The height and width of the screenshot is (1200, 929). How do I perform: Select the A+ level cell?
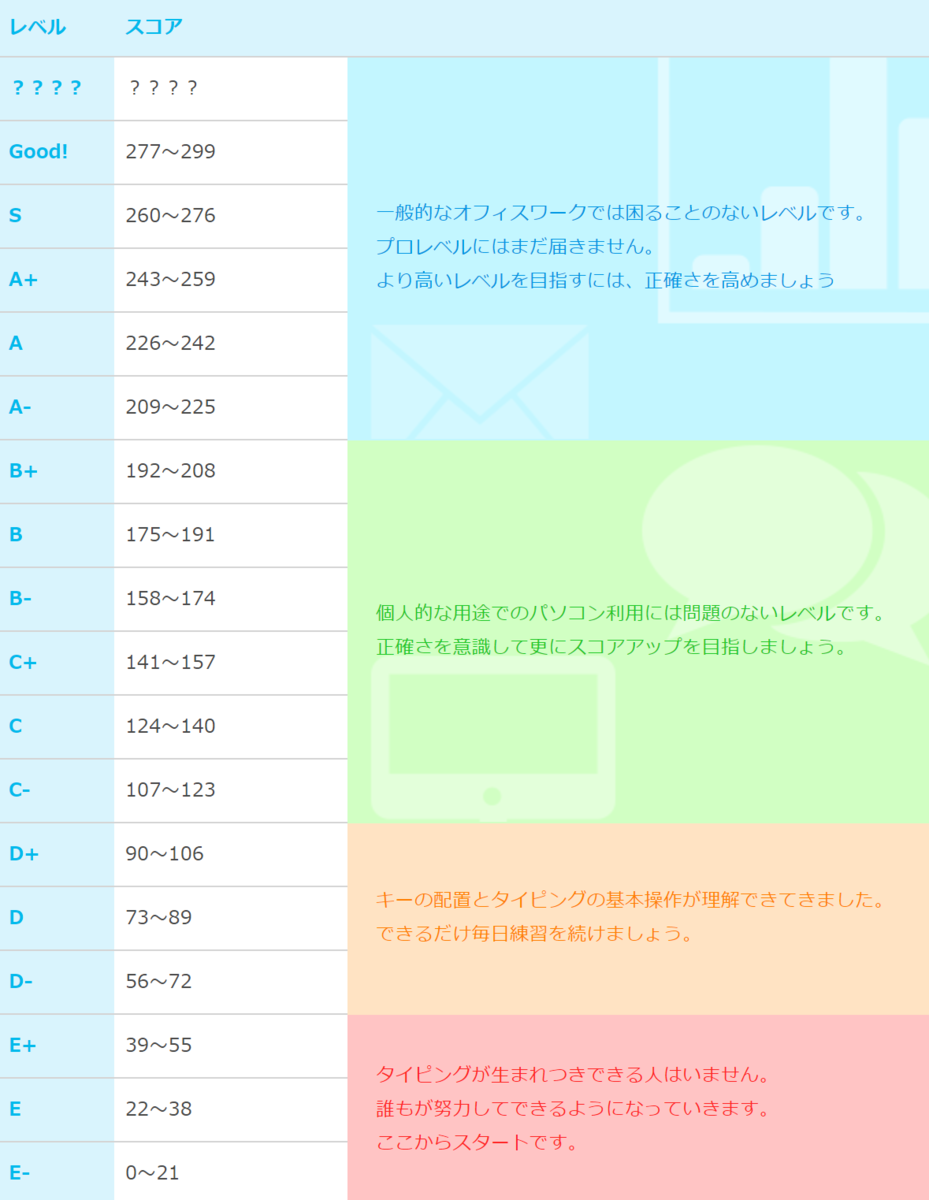pyautogui.click(x=57, y=281)
